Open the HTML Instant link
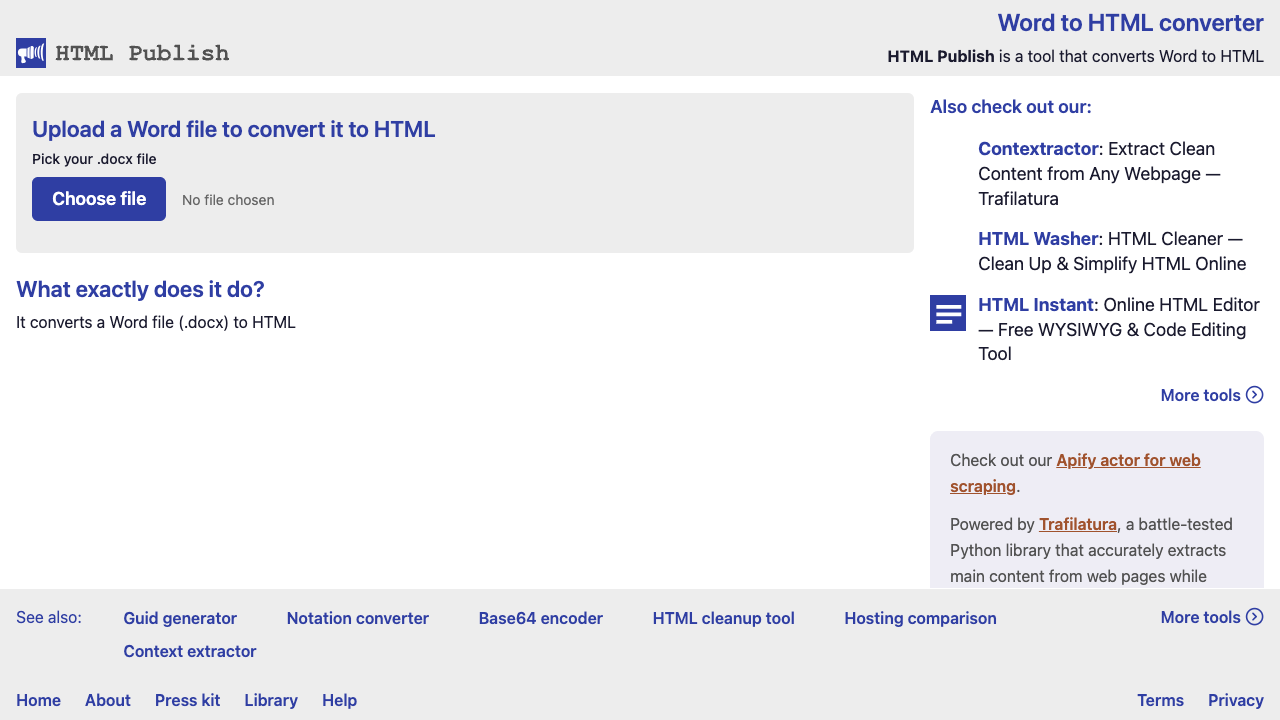Viewport: 1280px width, 720px height. tap(1038, 305)
